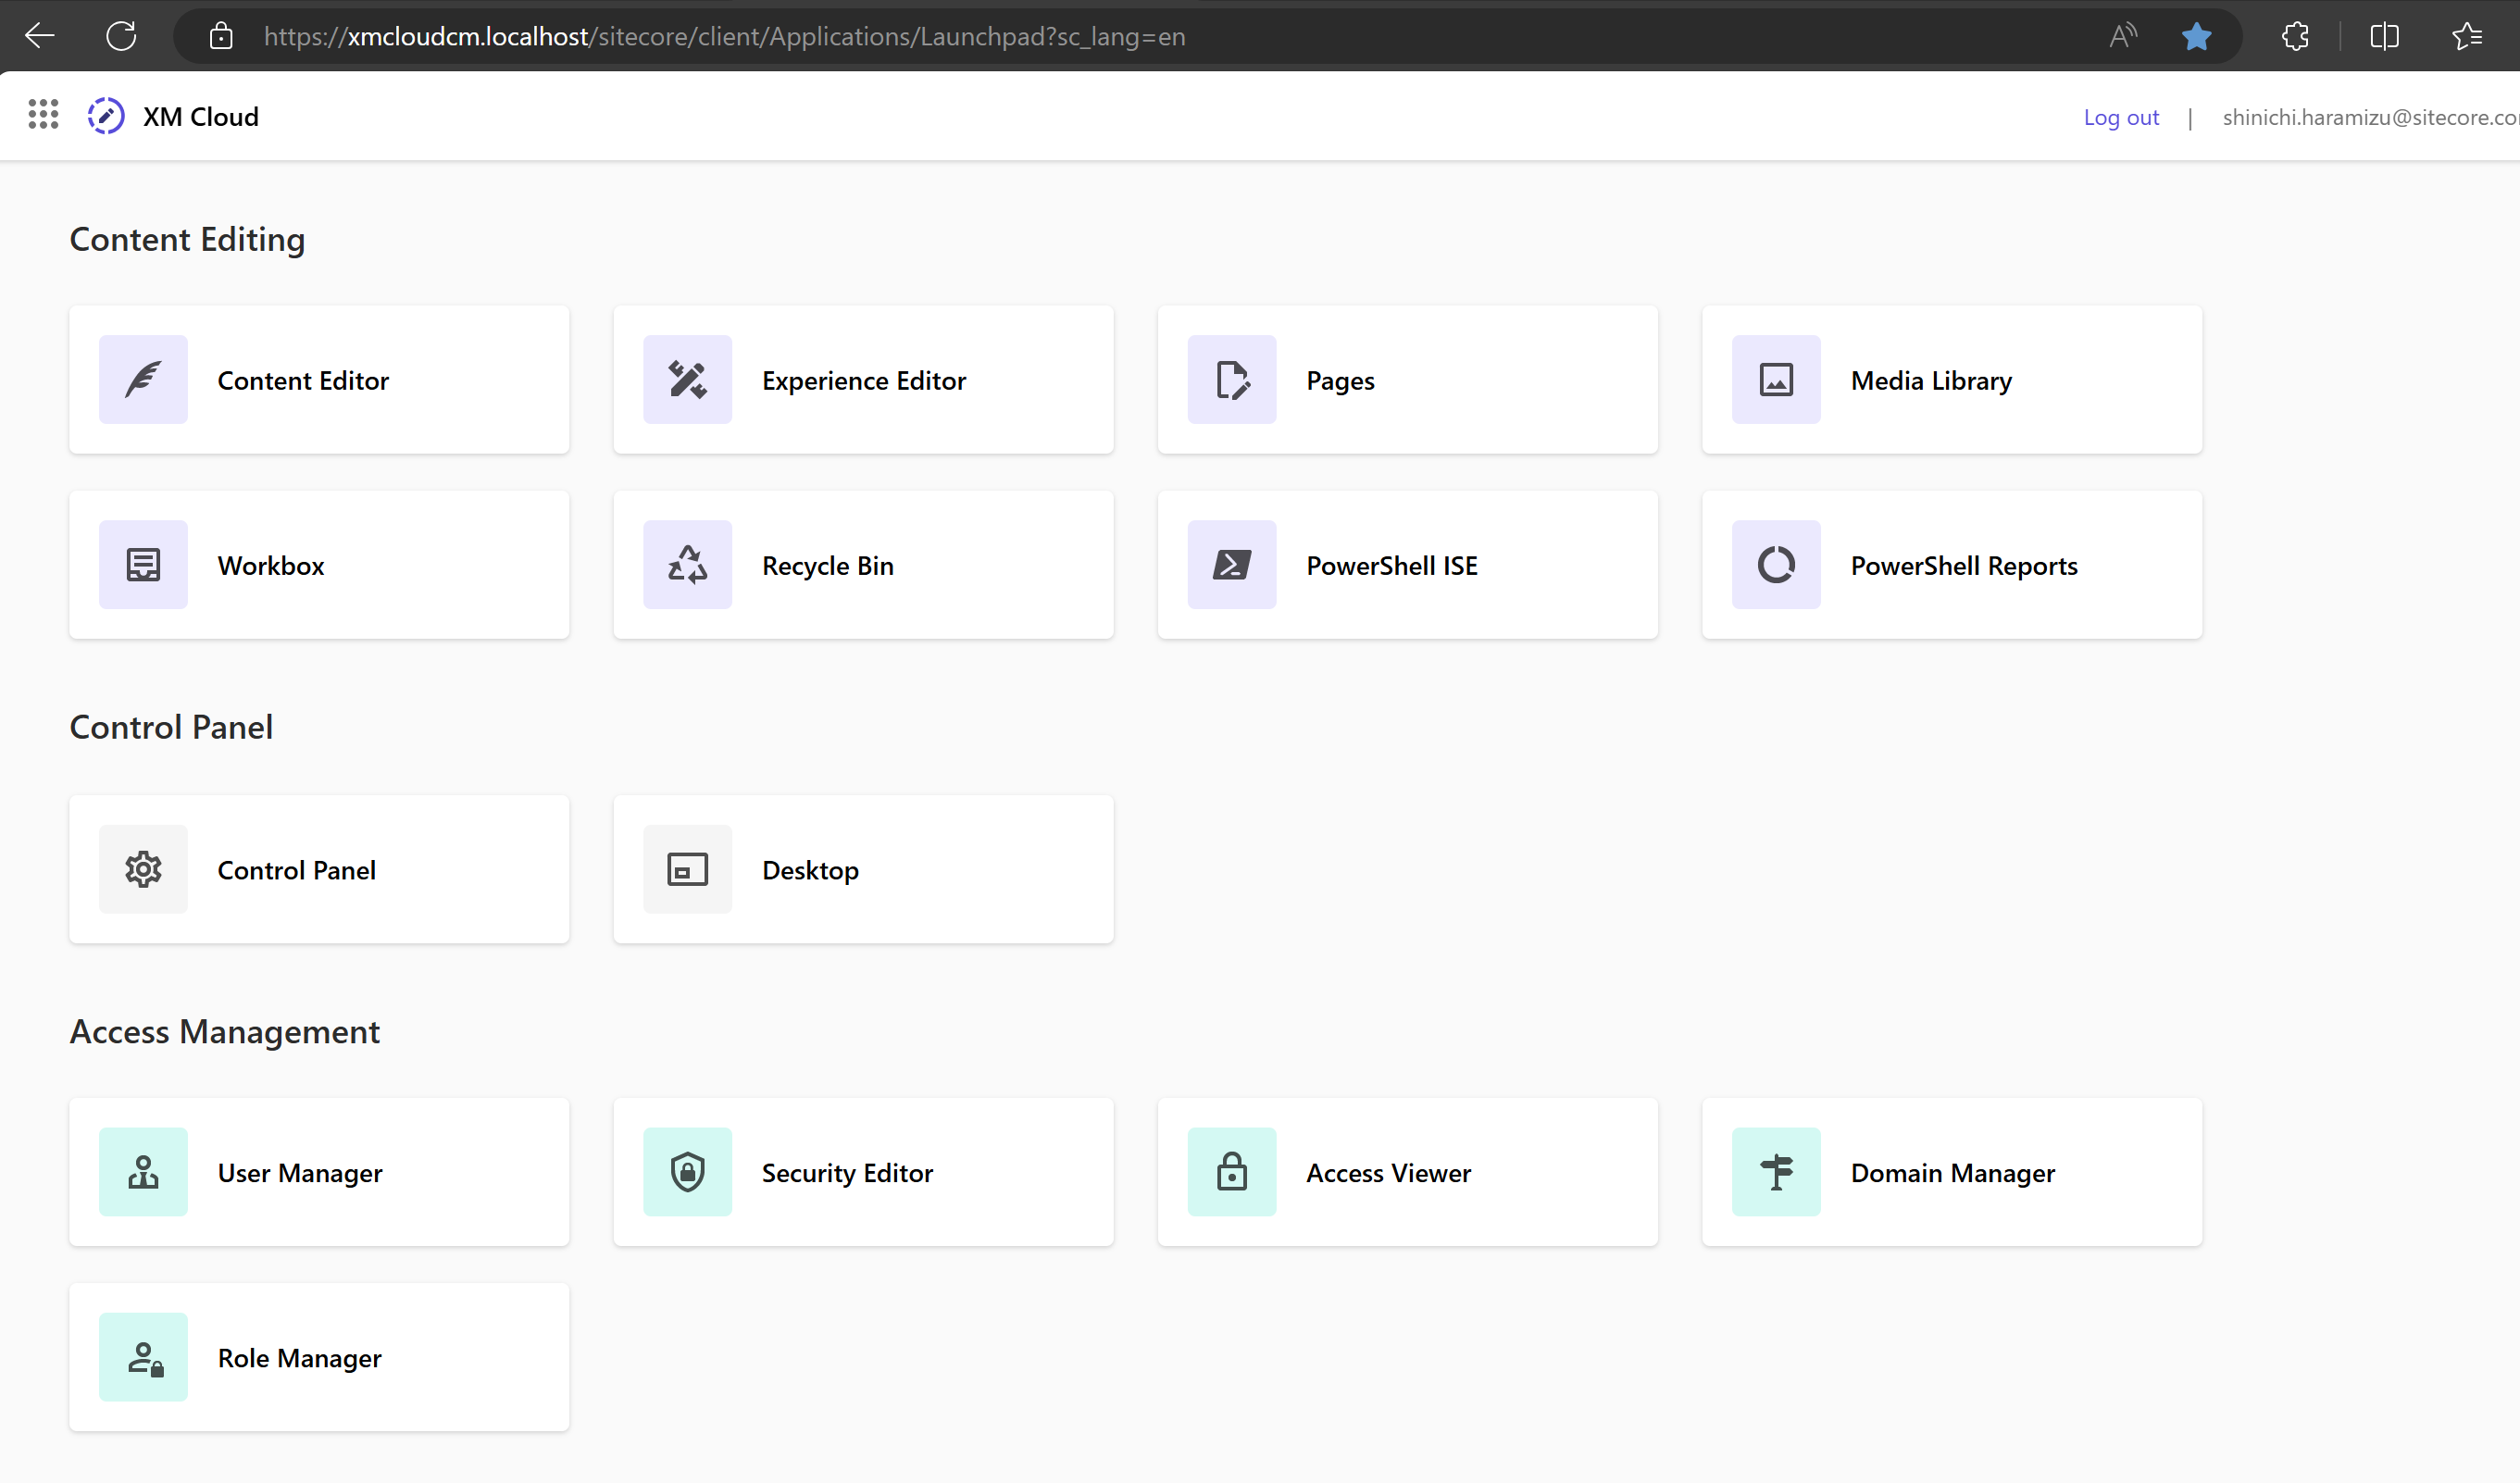The width and height of the screenshot is (2520, 1483).
Task: Click the Recycle Bin recycle icon
Action: [687, 565]
